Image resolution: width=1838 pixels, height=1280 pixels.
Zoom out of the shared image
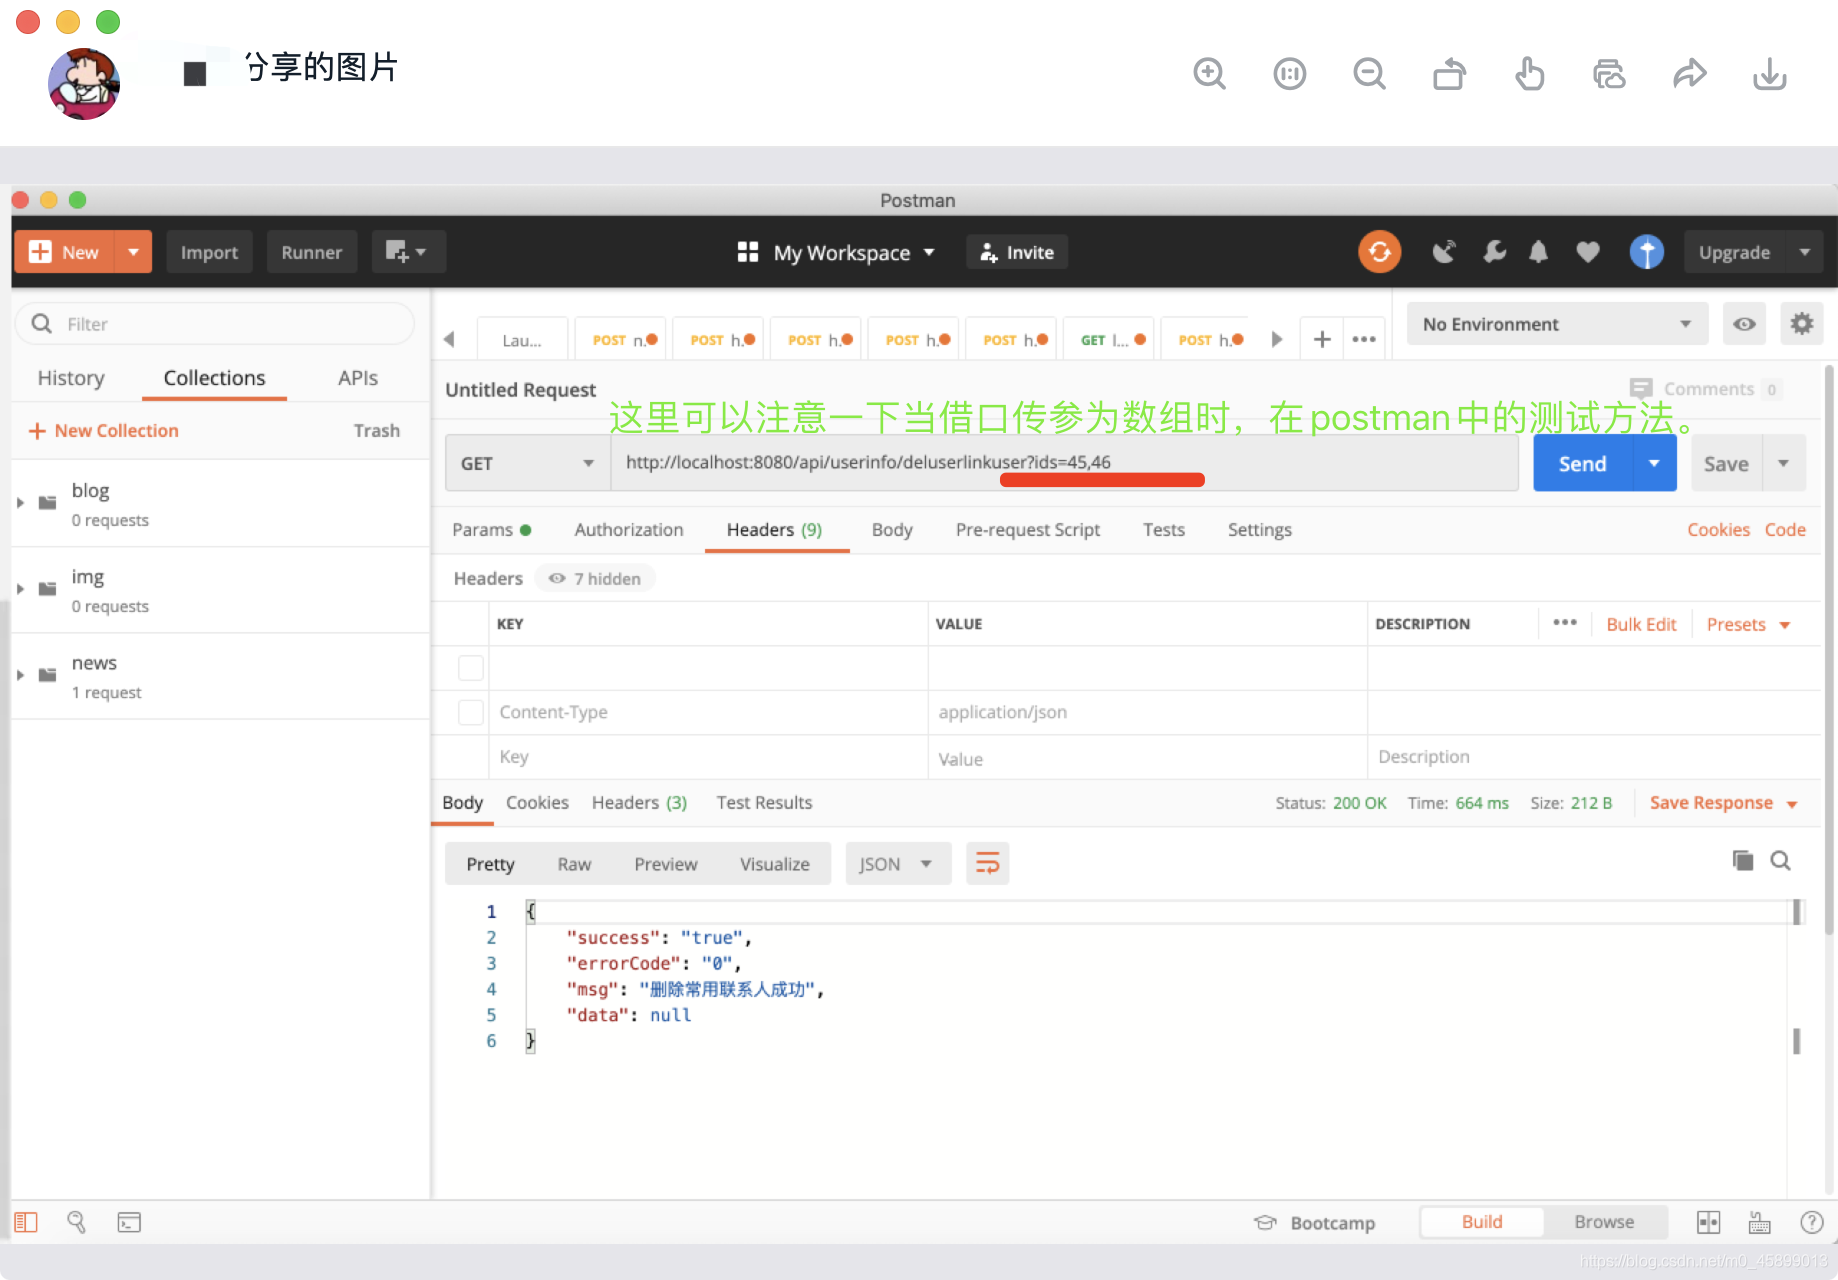point(1369,74)
